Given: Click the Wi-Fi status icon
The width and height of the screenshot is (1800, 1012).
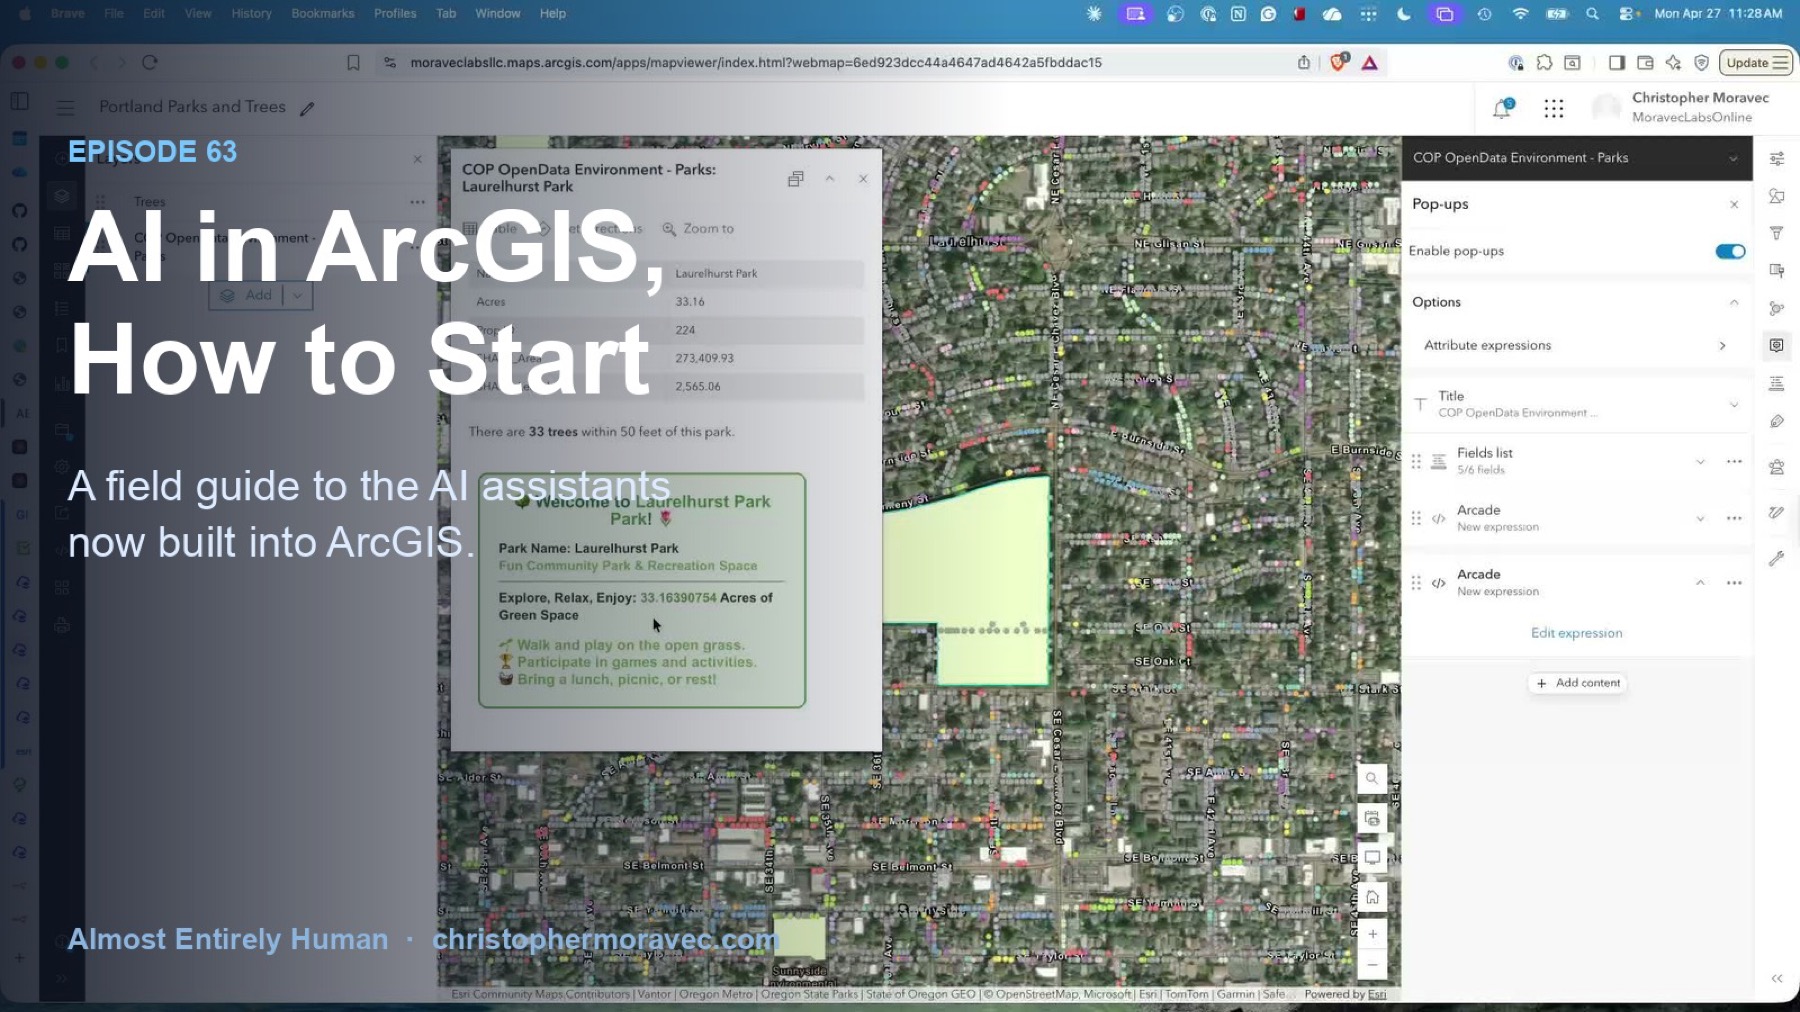Looking at the screenshot, I should pyautogui.click(x=1520, y=14).
